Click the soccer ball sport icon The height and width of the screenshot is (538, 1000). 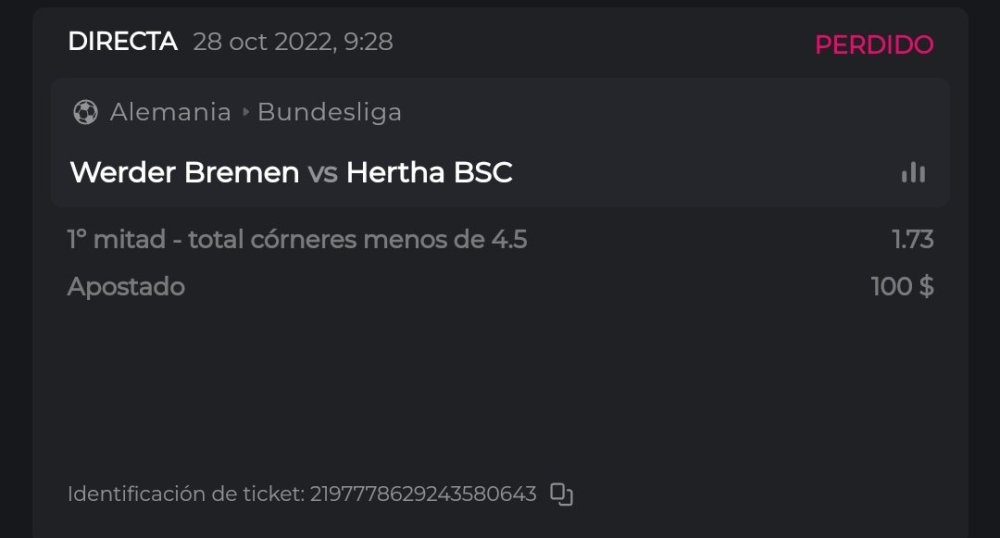85,112
